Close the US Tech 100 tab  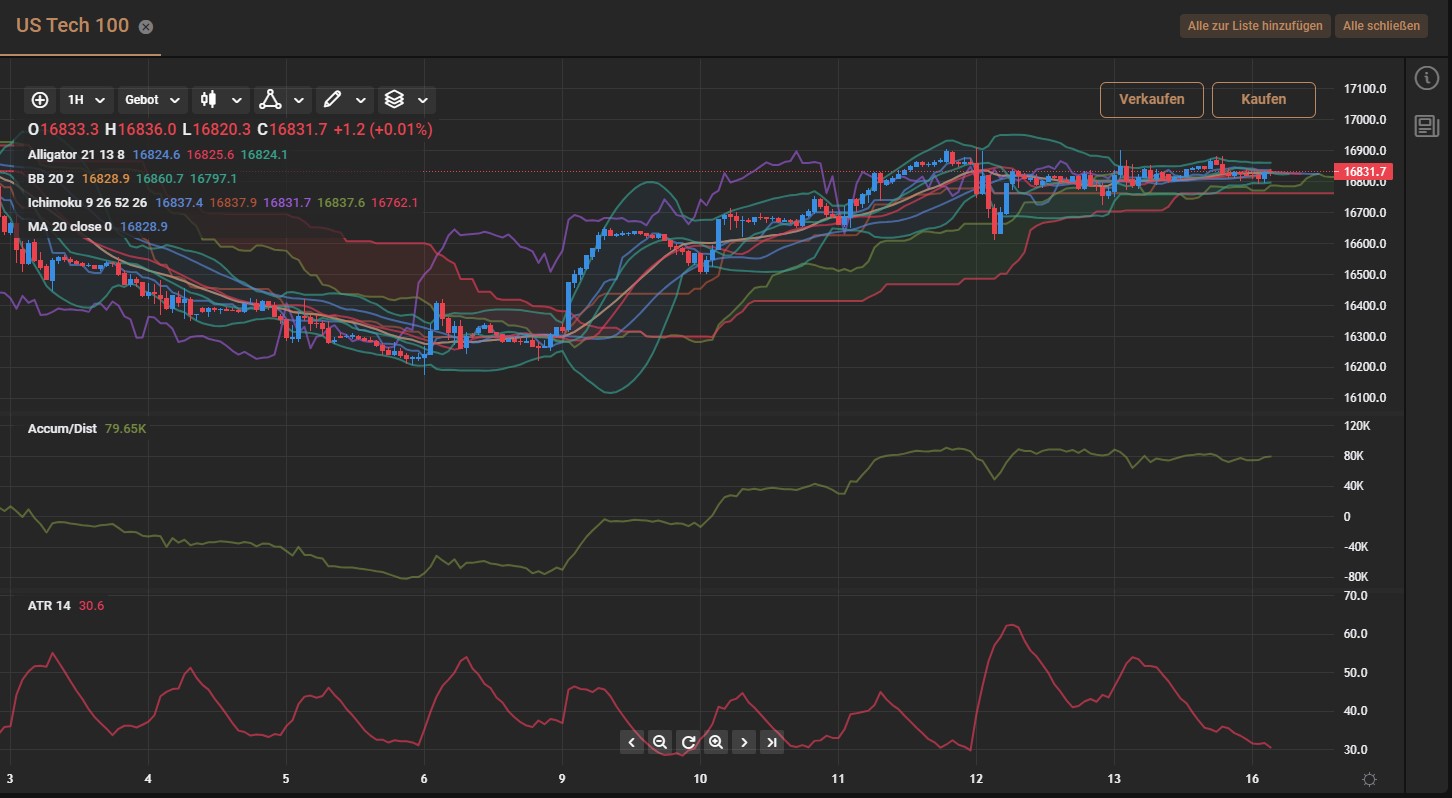coord(146,27)
